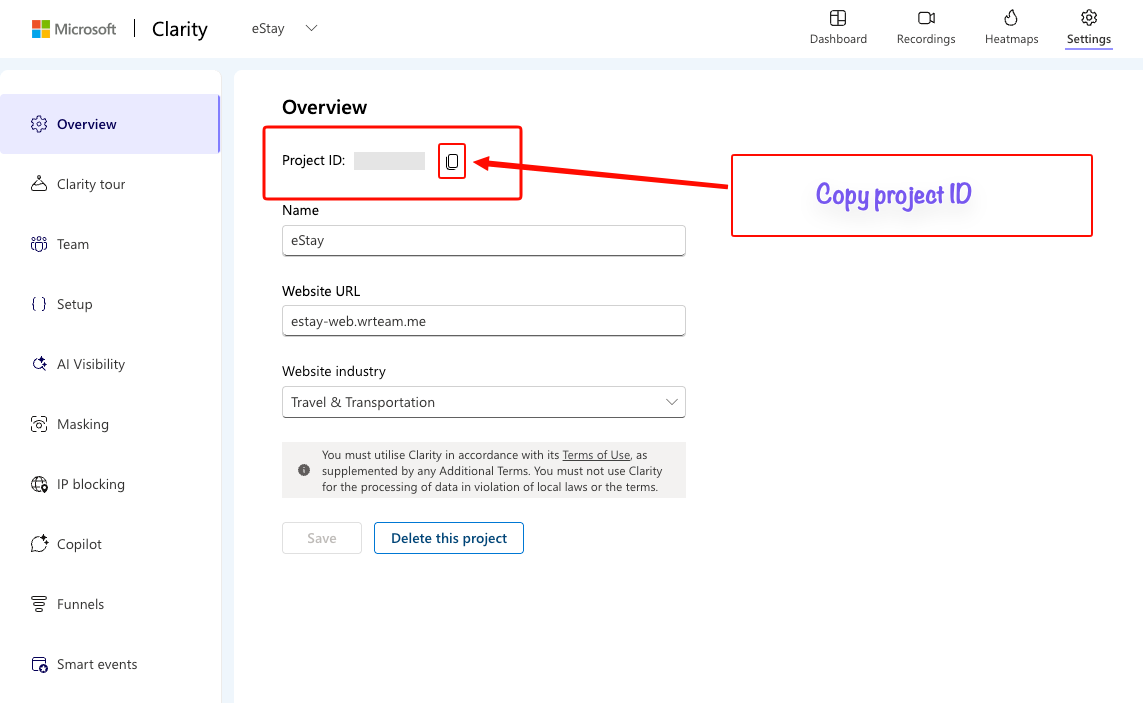Expand the eStay project switcher chevron

[311, 28]
